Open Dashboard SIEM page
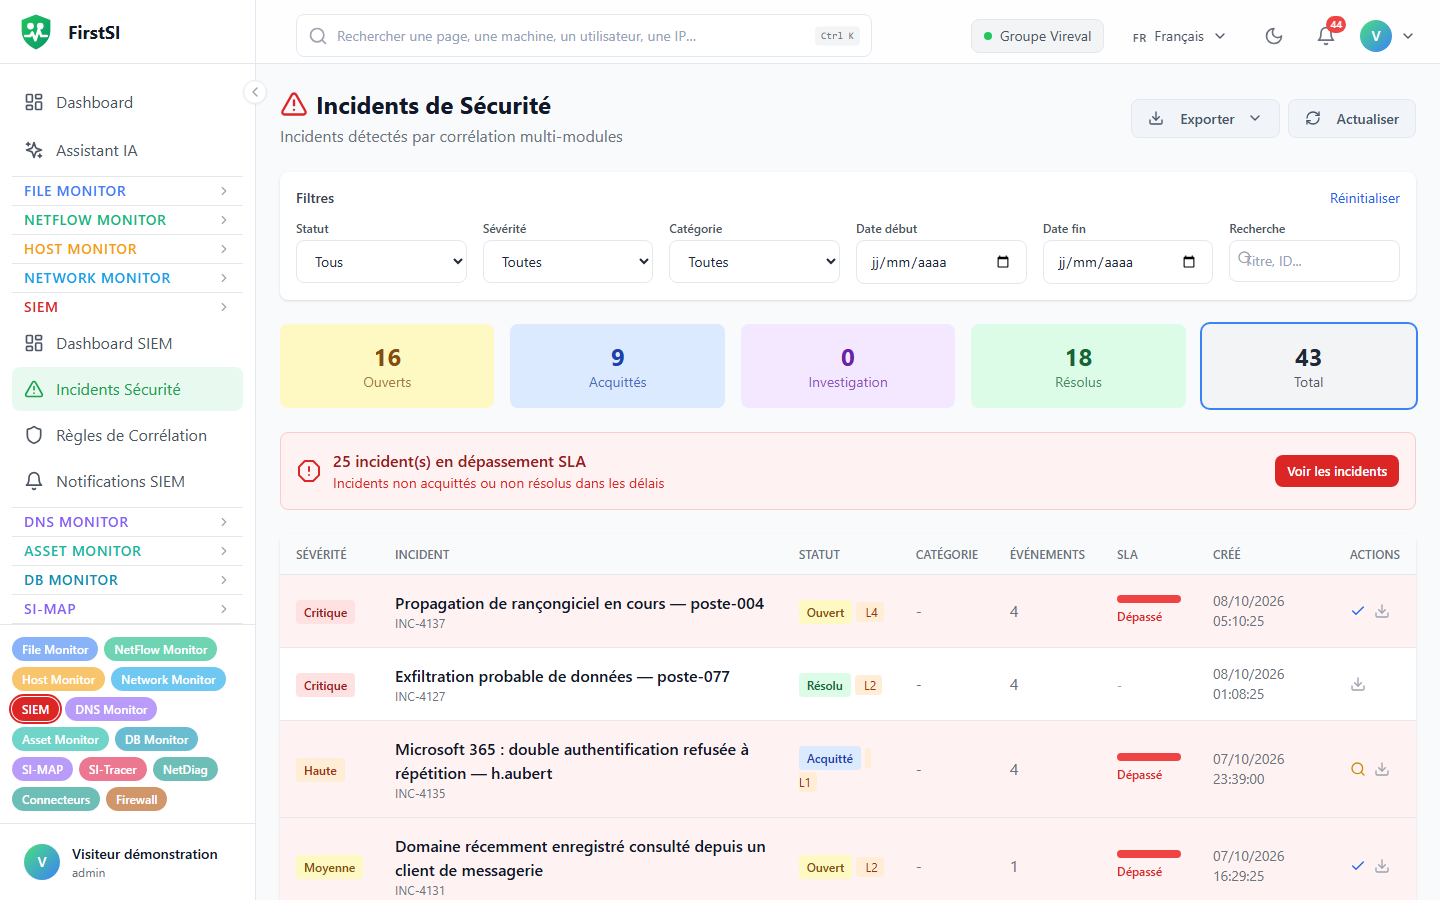Viewport: 1440px width, 900px height. (x=127, y=343)
